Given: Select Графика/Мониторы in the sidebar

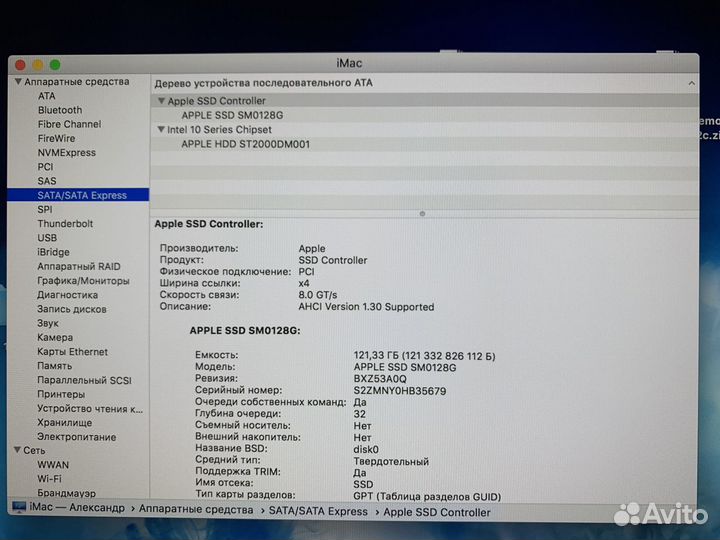Looking at the screenshot, I should click(83, 281).
